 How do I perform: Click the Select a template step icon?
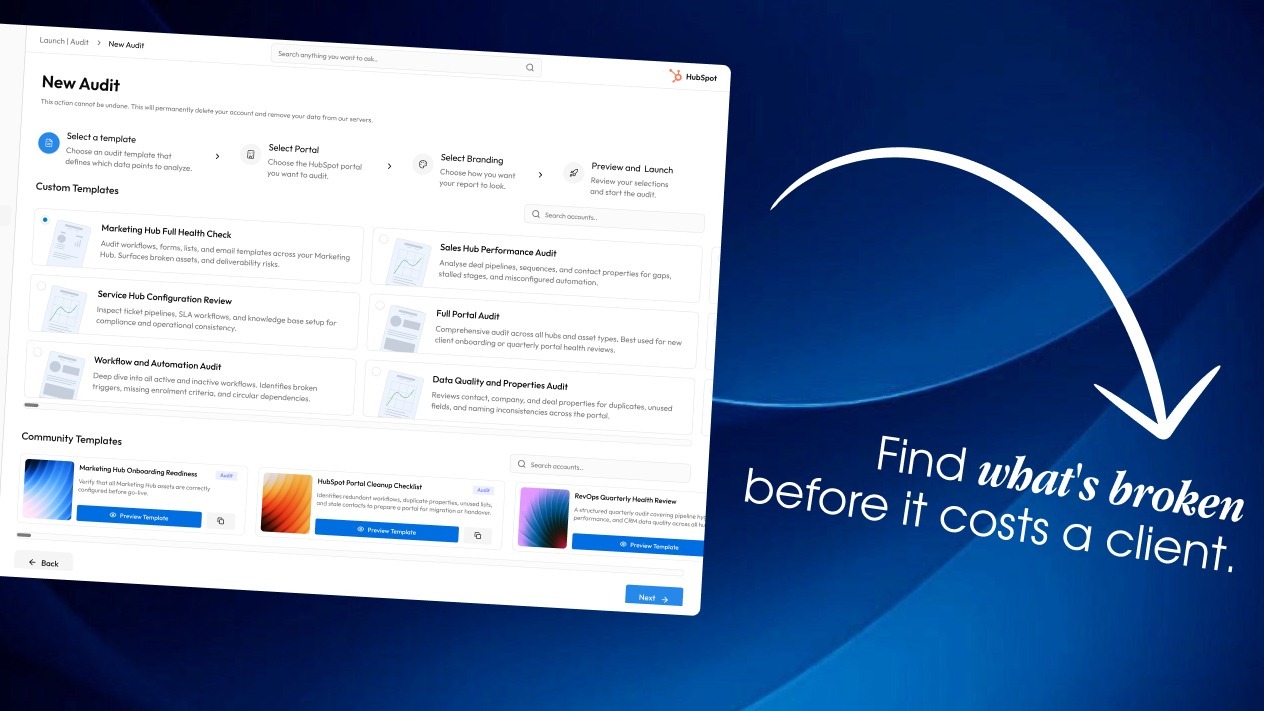(49, 143)
